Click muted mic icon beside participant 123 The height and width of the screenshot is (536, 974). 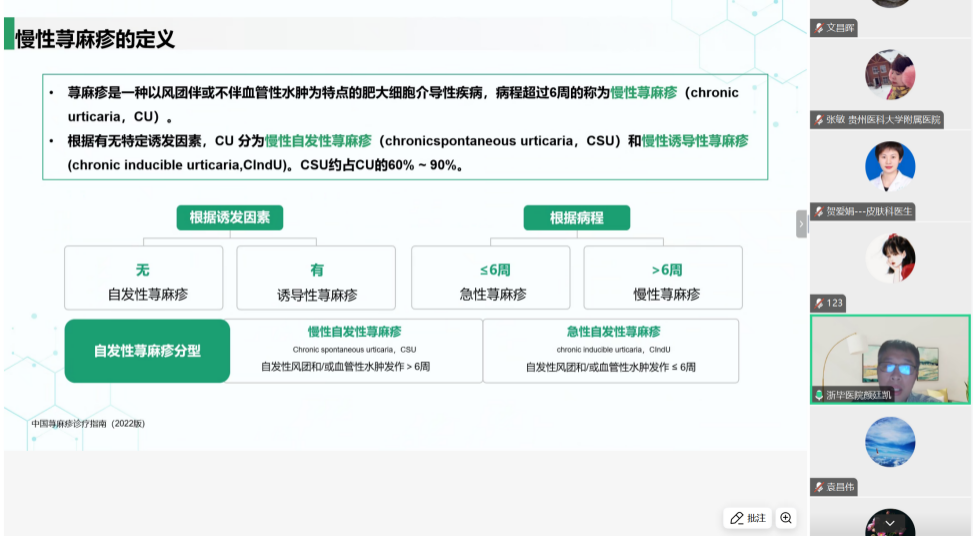[x=819, y=303]
